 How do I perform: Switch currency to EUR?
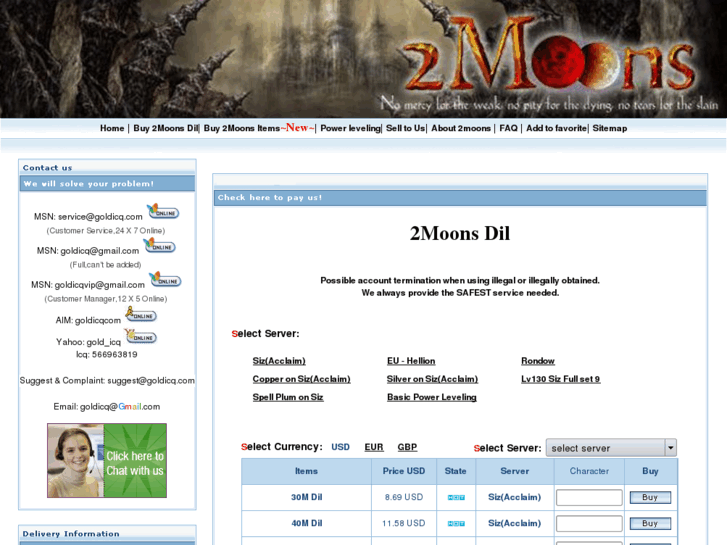pyautogui.click(x=374, y=447)
